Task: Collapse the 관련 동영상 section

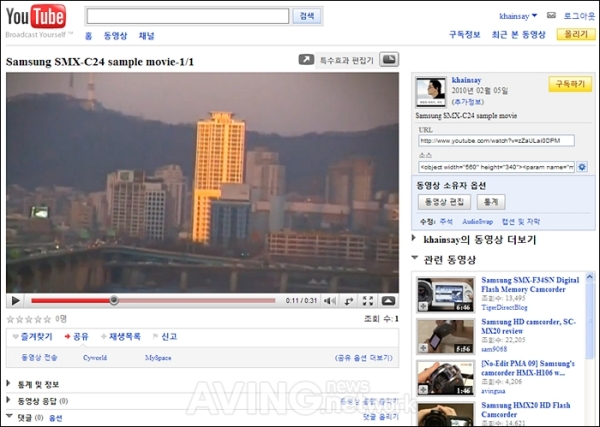Action: coord(443,260)
